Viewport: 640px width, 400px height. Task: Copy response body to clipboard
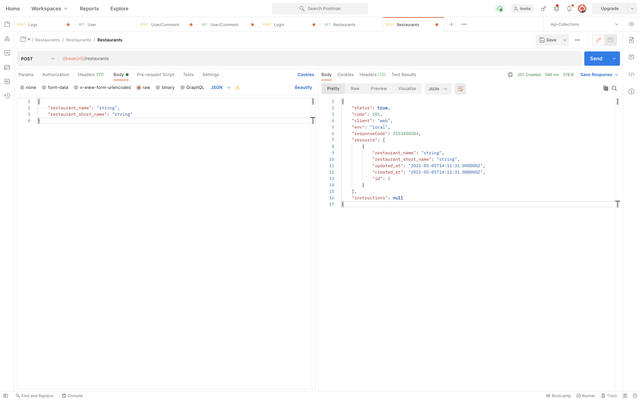[606, 88]
